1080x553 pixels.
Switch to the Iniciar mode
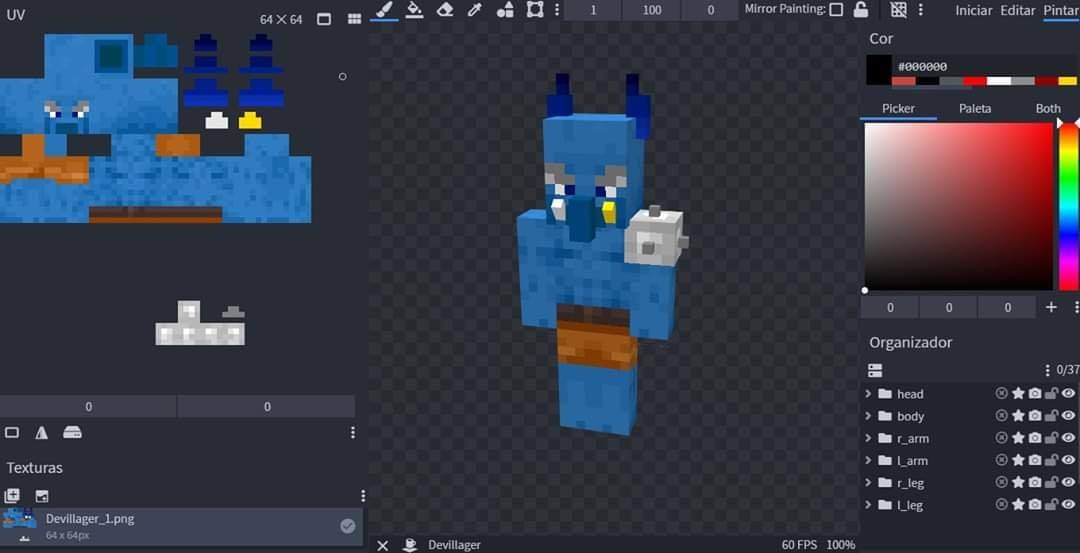(x=973, y=10)
